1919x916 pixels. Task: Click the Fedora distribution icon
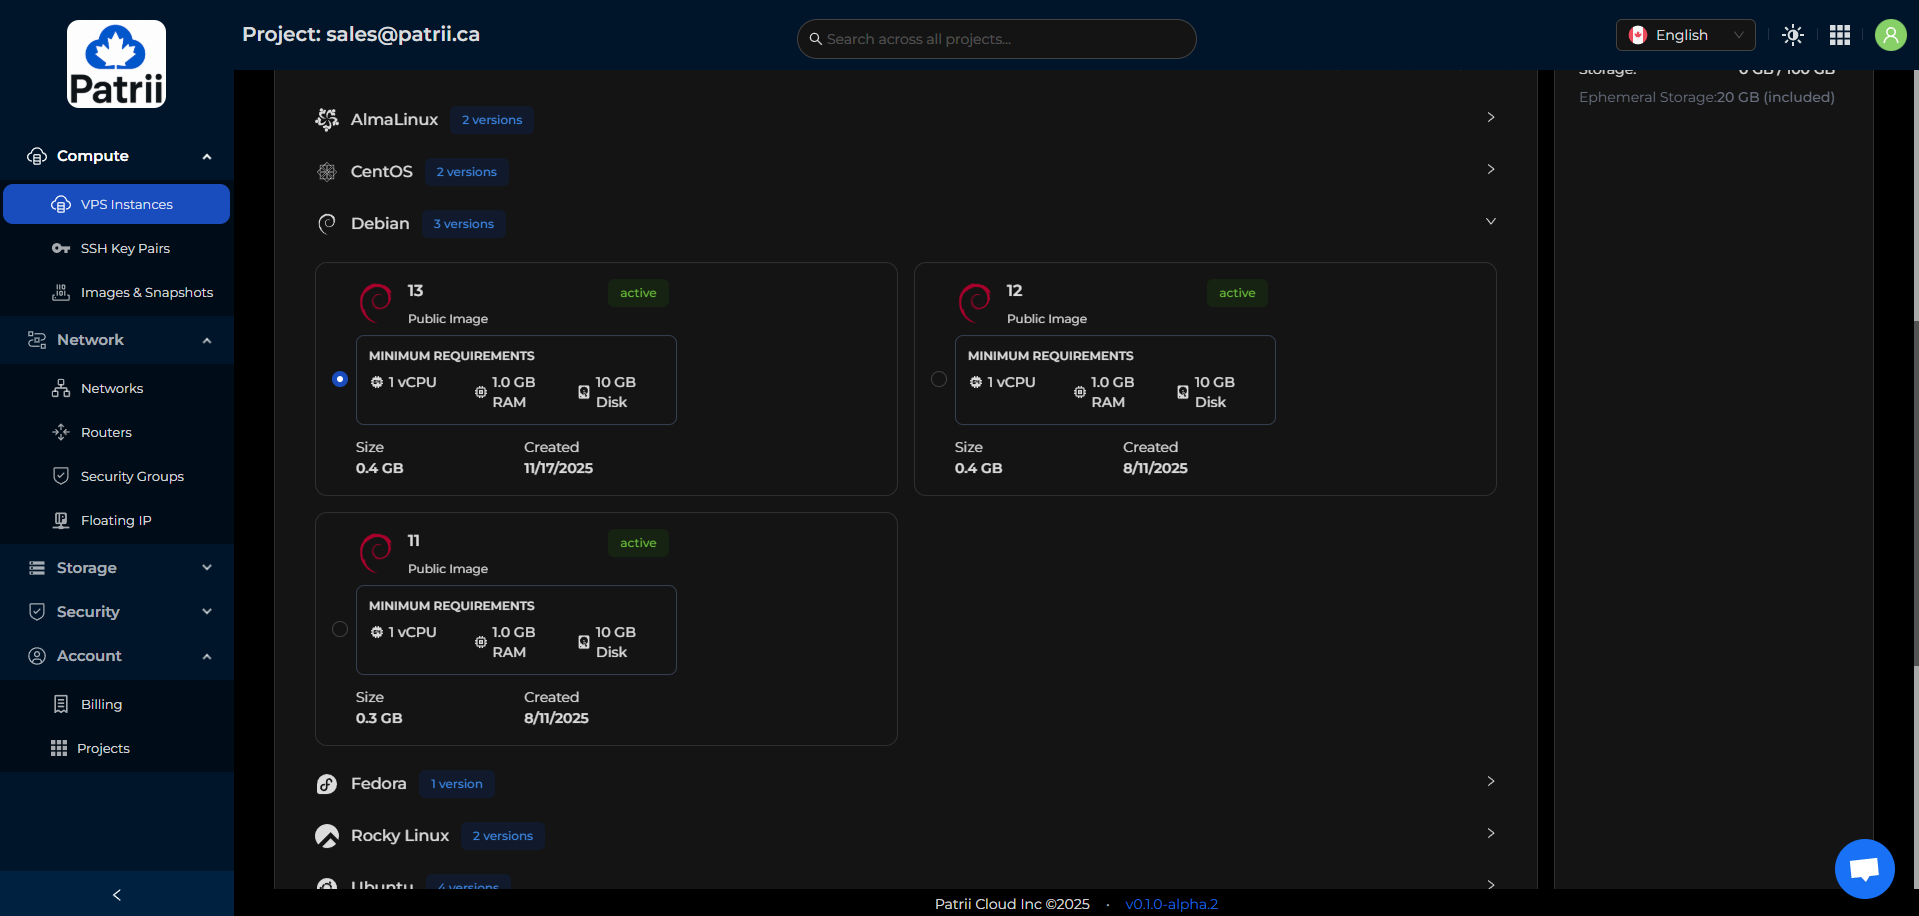click(327, 784)
